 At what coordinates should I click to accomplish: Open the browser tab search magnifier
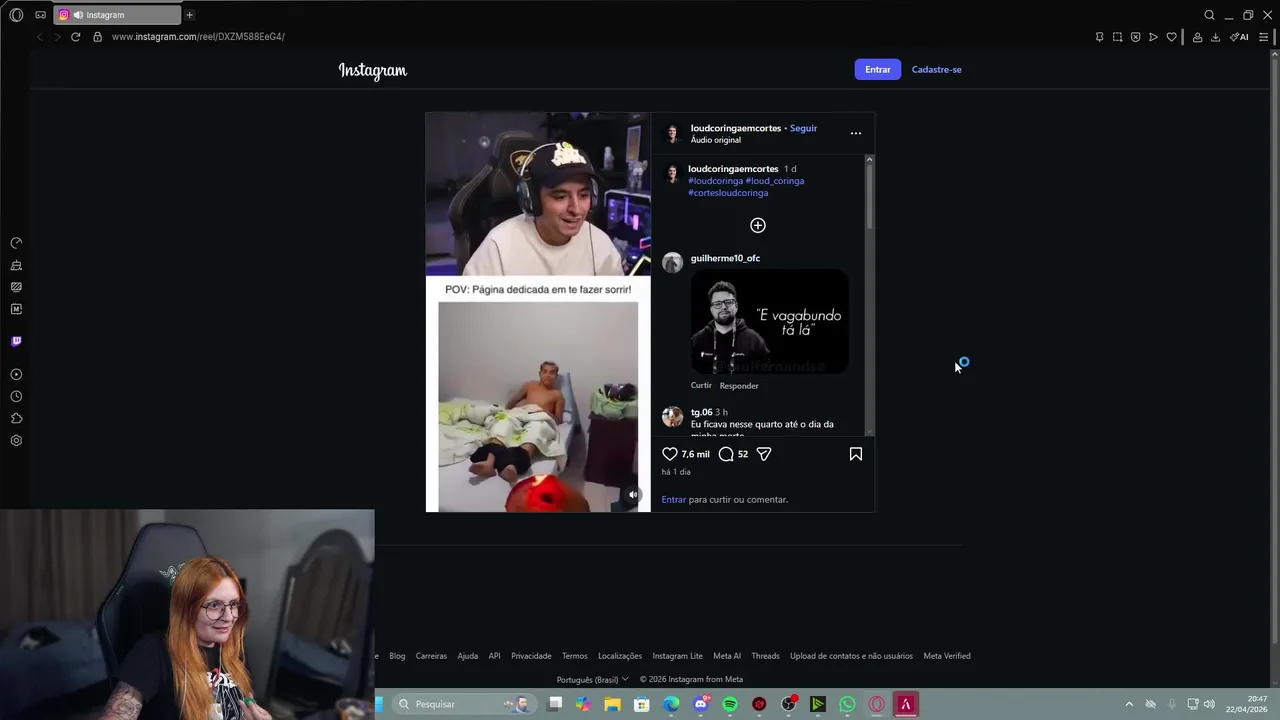1209,15
